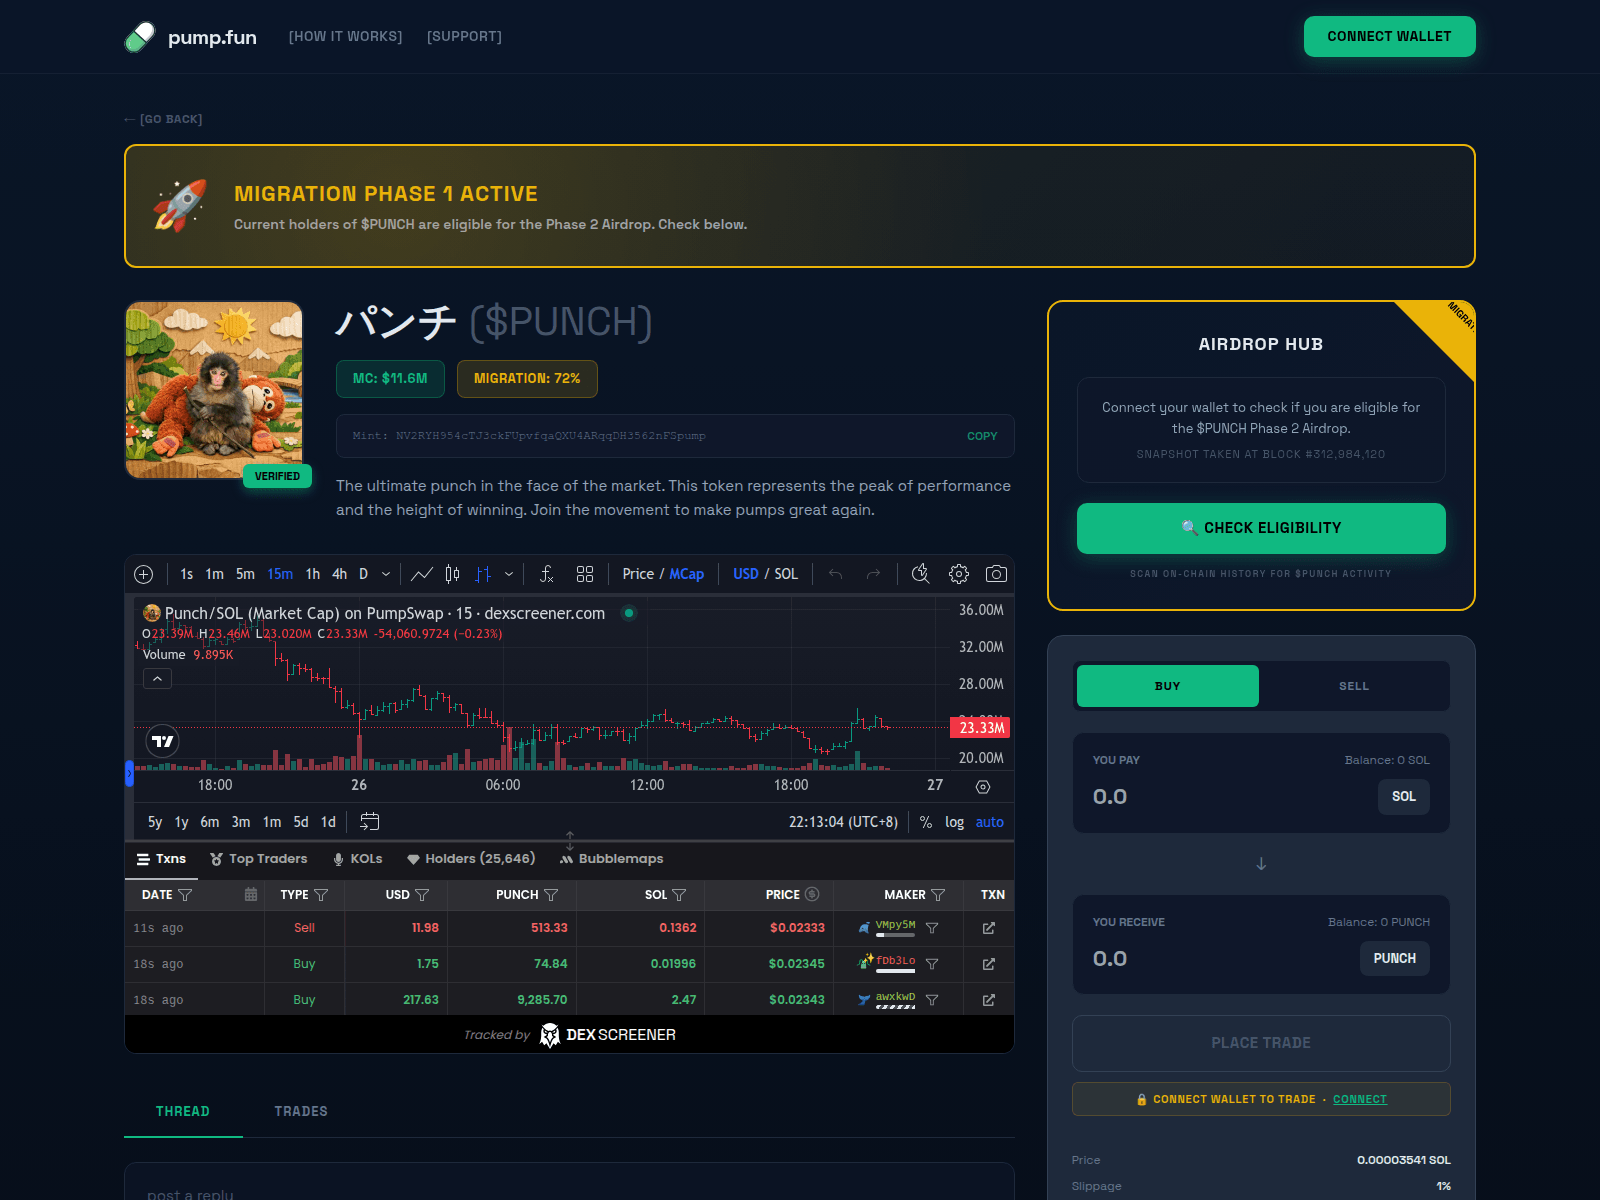
Task: Open the calendar icon in DATE column header
Action: 251,894
